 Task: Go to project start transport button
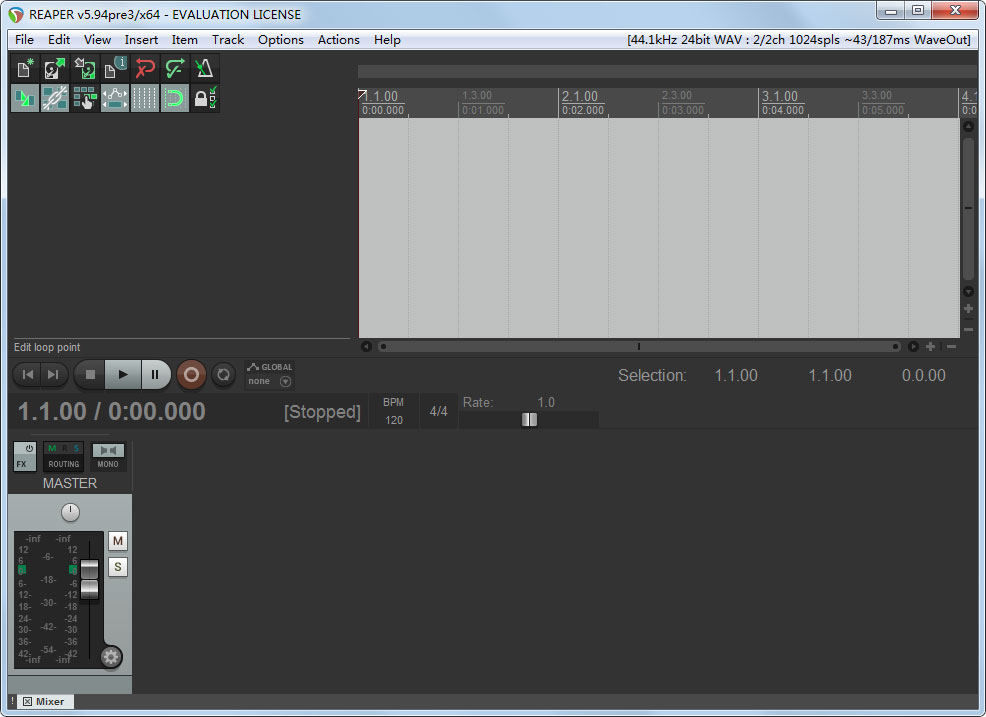pos(28,375)
